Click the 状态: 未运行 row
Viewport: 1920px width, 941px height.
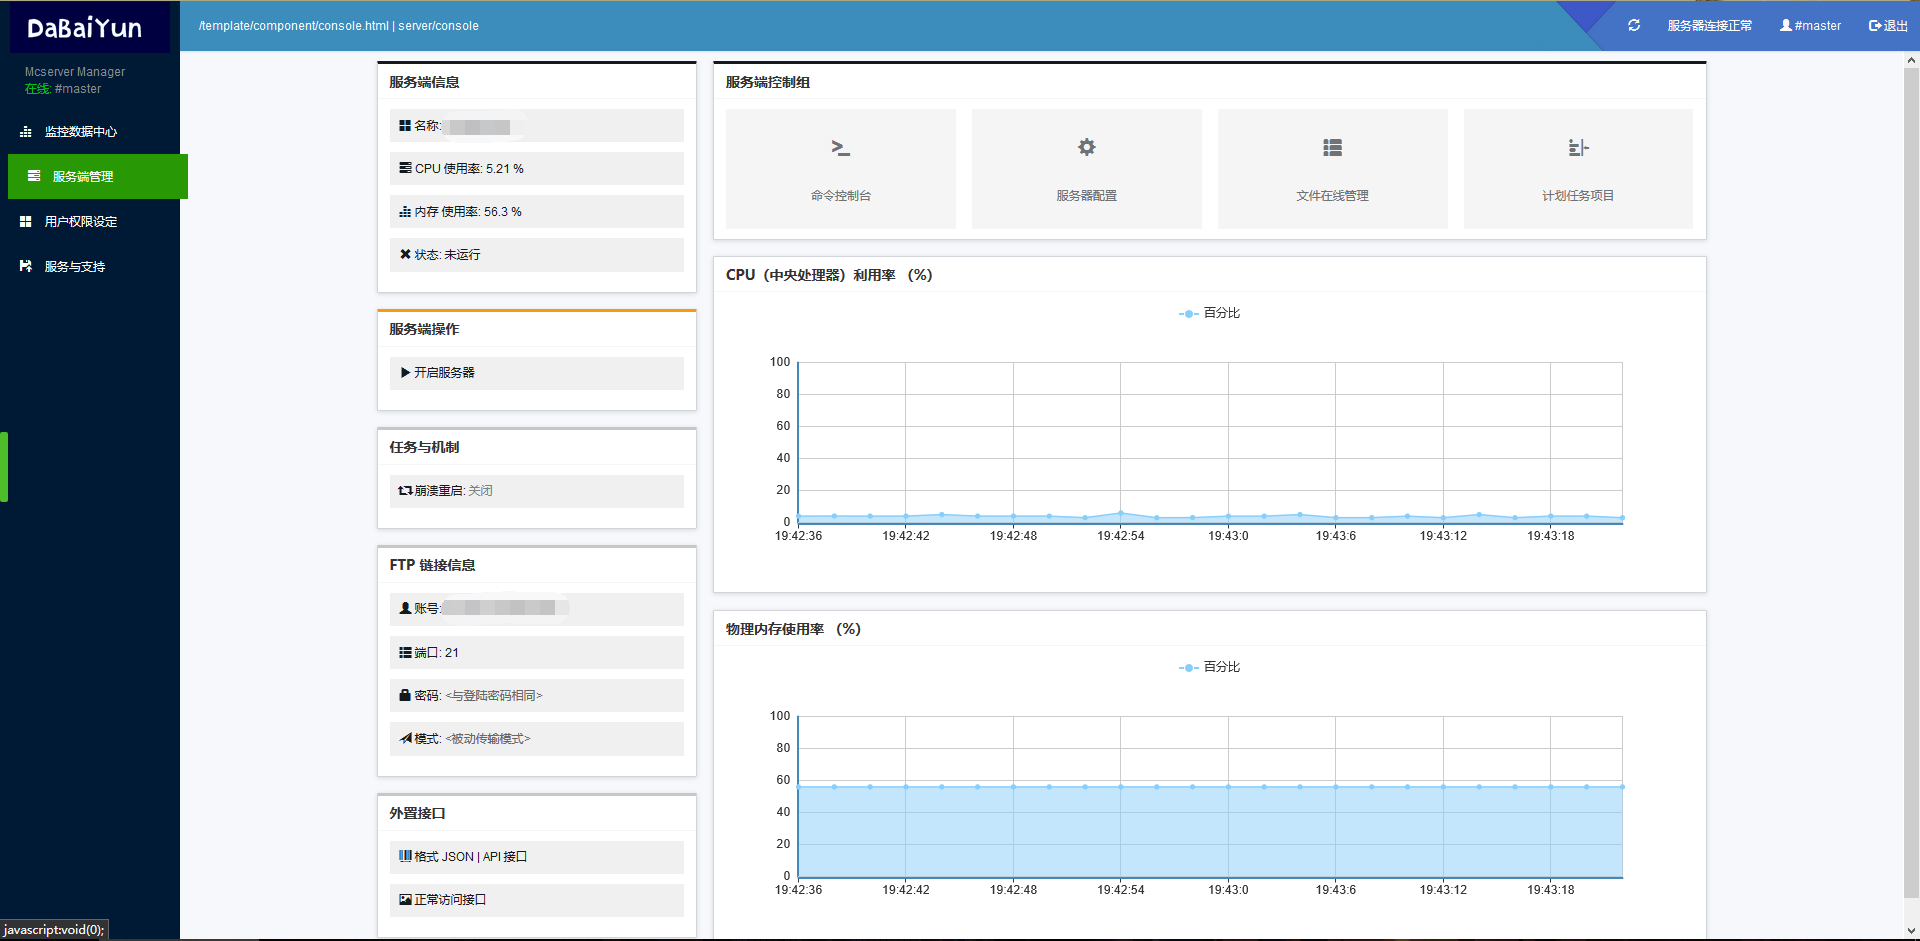[x=537, y=255]
